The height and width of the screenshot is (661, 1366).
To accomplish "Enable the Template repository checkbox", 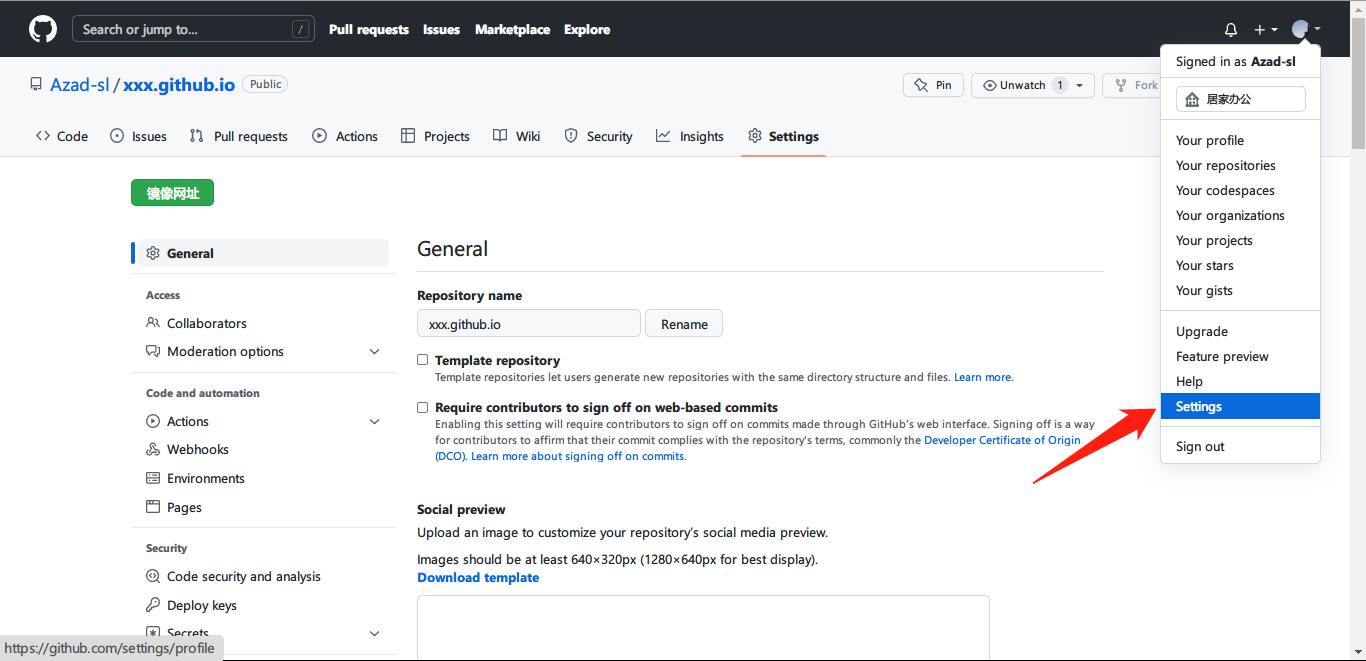I will 423,360.
